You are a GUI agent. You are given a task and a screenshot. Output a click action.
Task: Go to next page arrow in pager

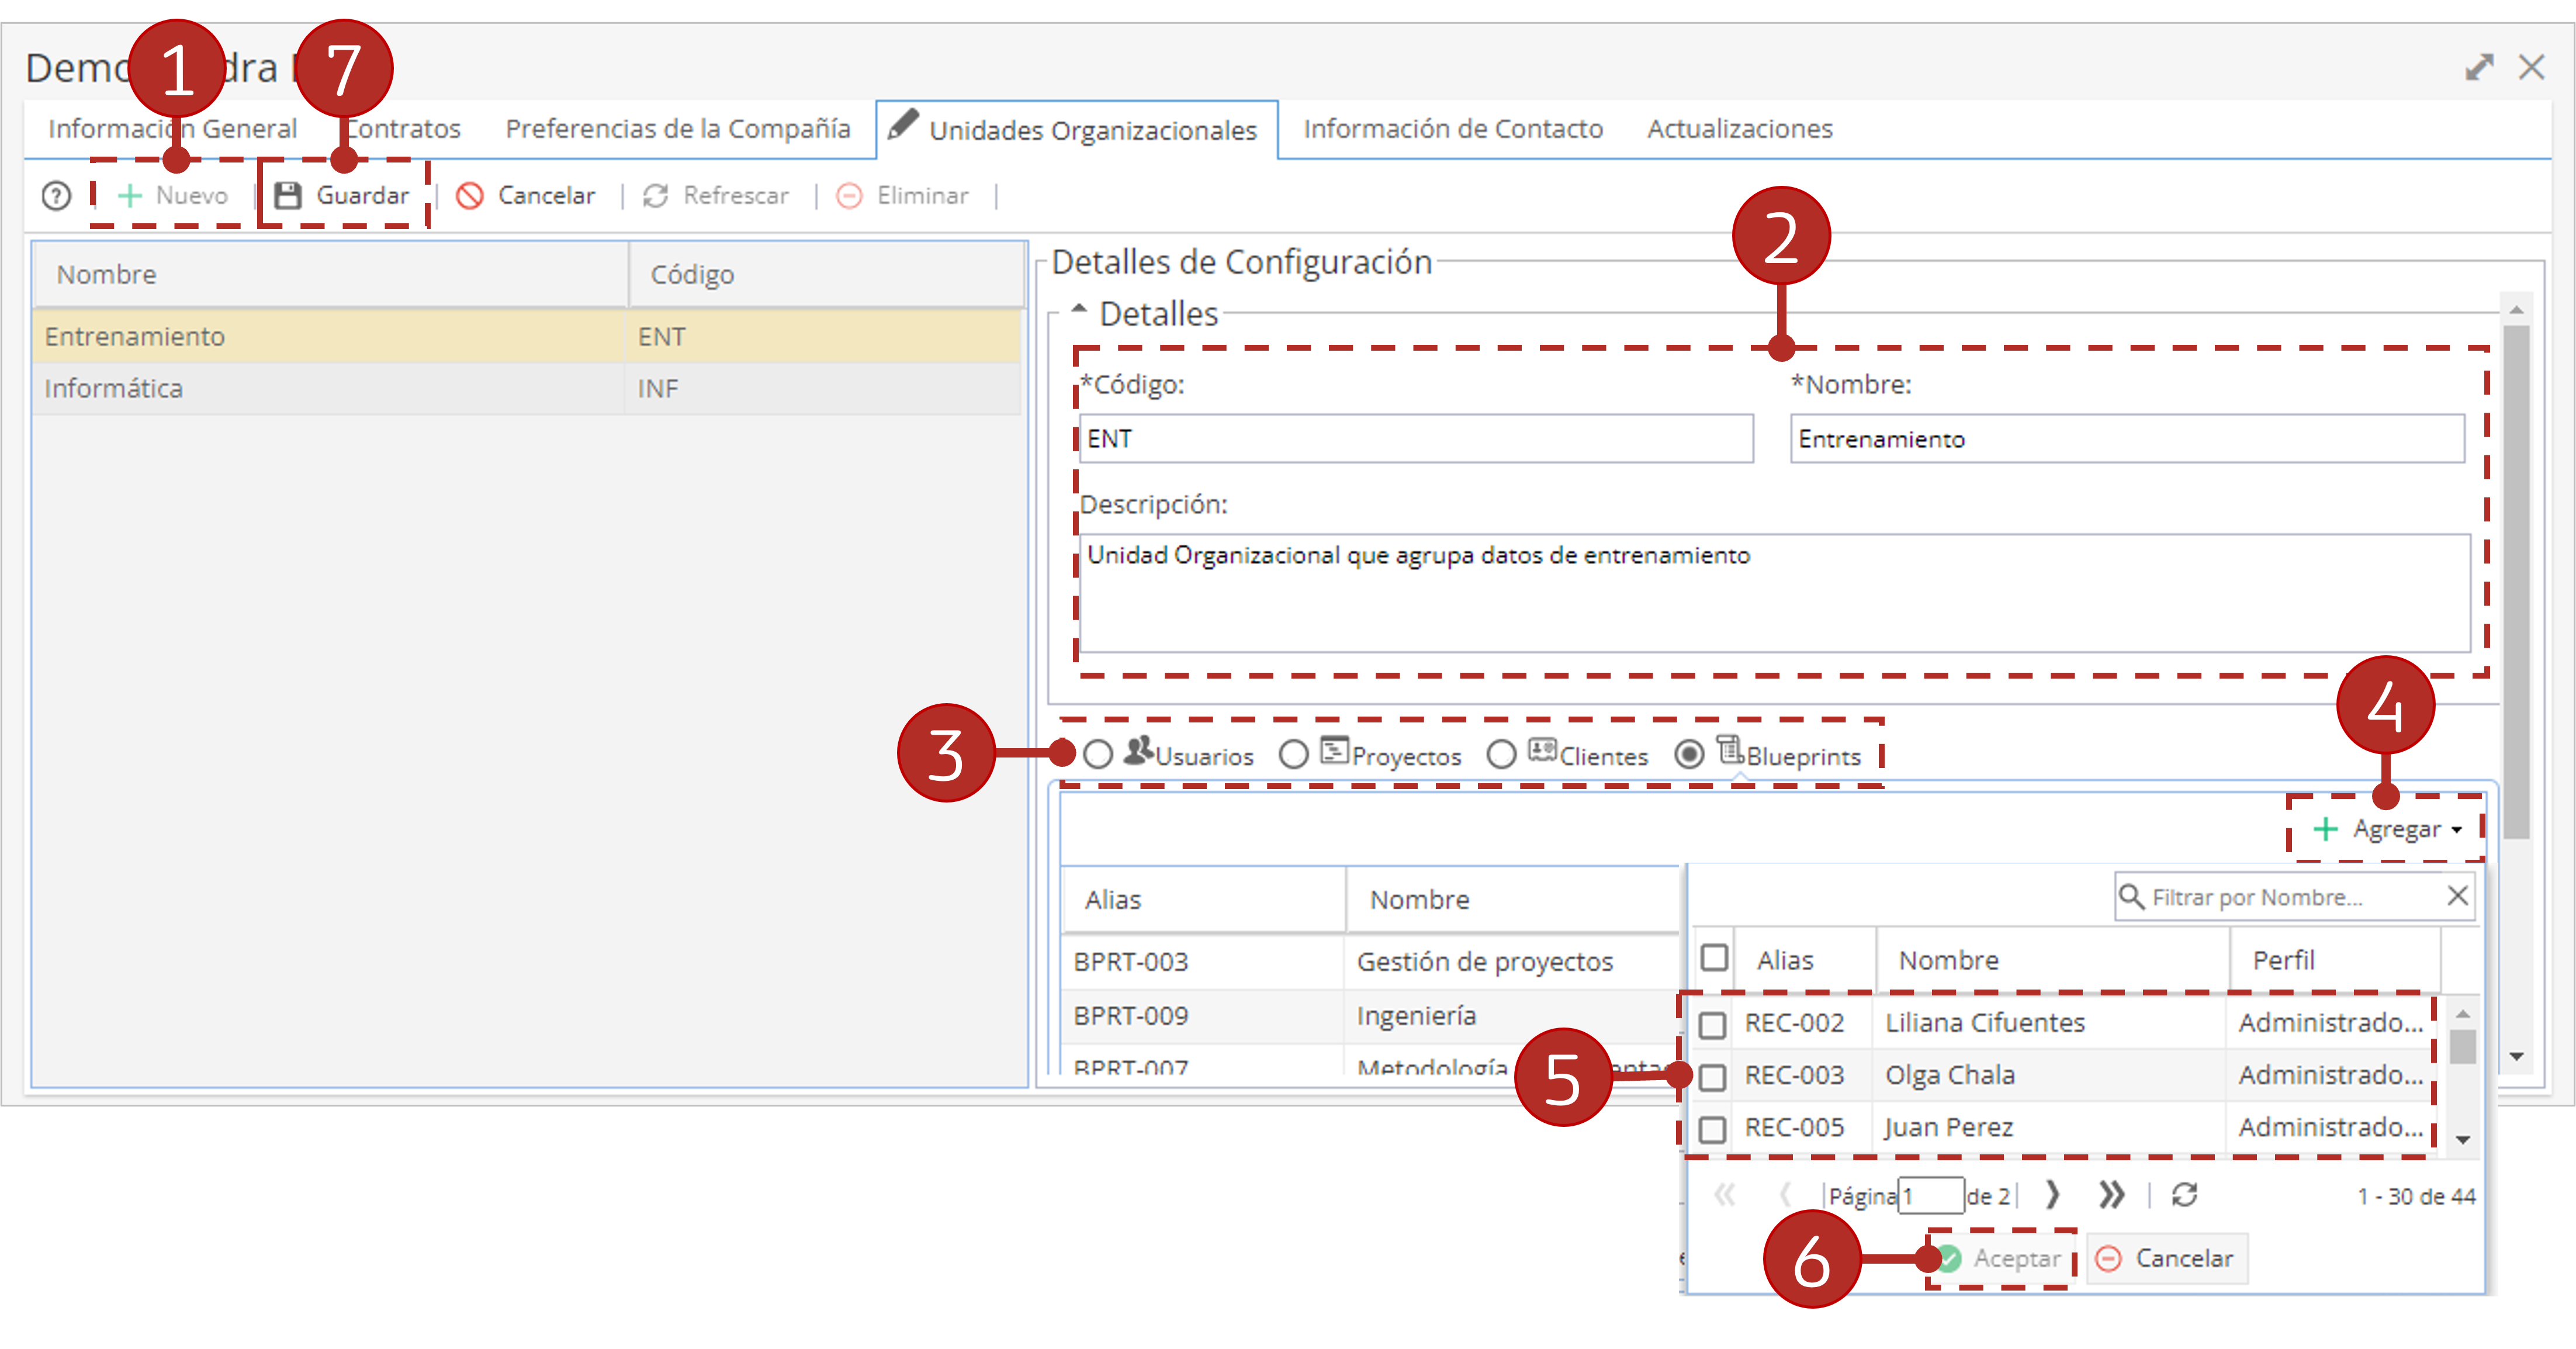[2052, 1194]
